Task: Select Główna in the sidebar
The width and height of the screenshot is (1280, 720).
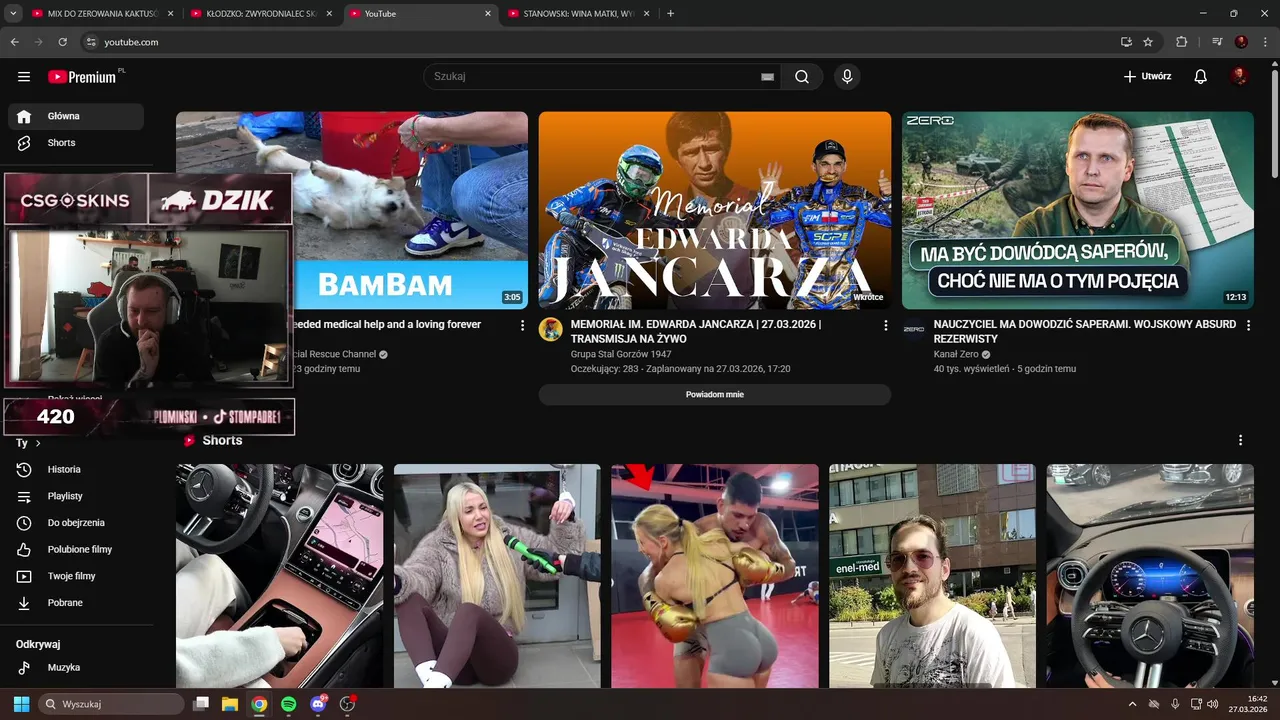Action: pos(76,116)
